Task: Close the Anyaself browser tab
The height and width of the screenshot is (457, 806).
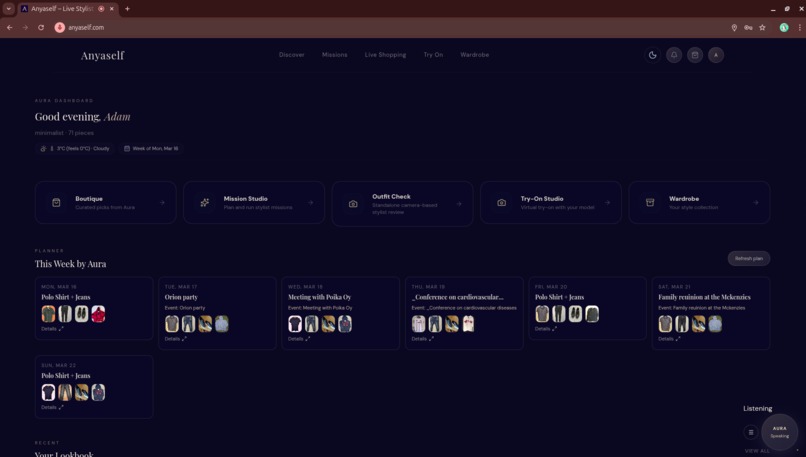Action: (x=112, y=9)
